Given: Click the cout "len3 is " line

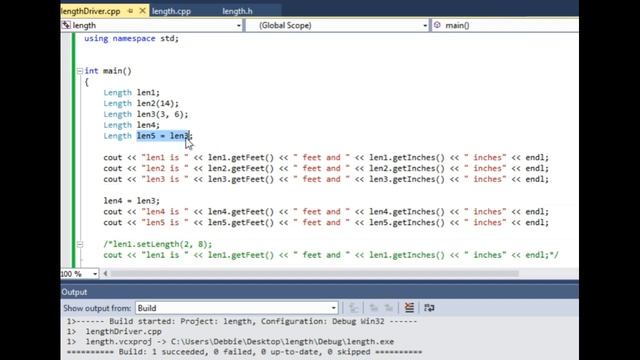Looking at the screenshot, I should tap(326, 179).
